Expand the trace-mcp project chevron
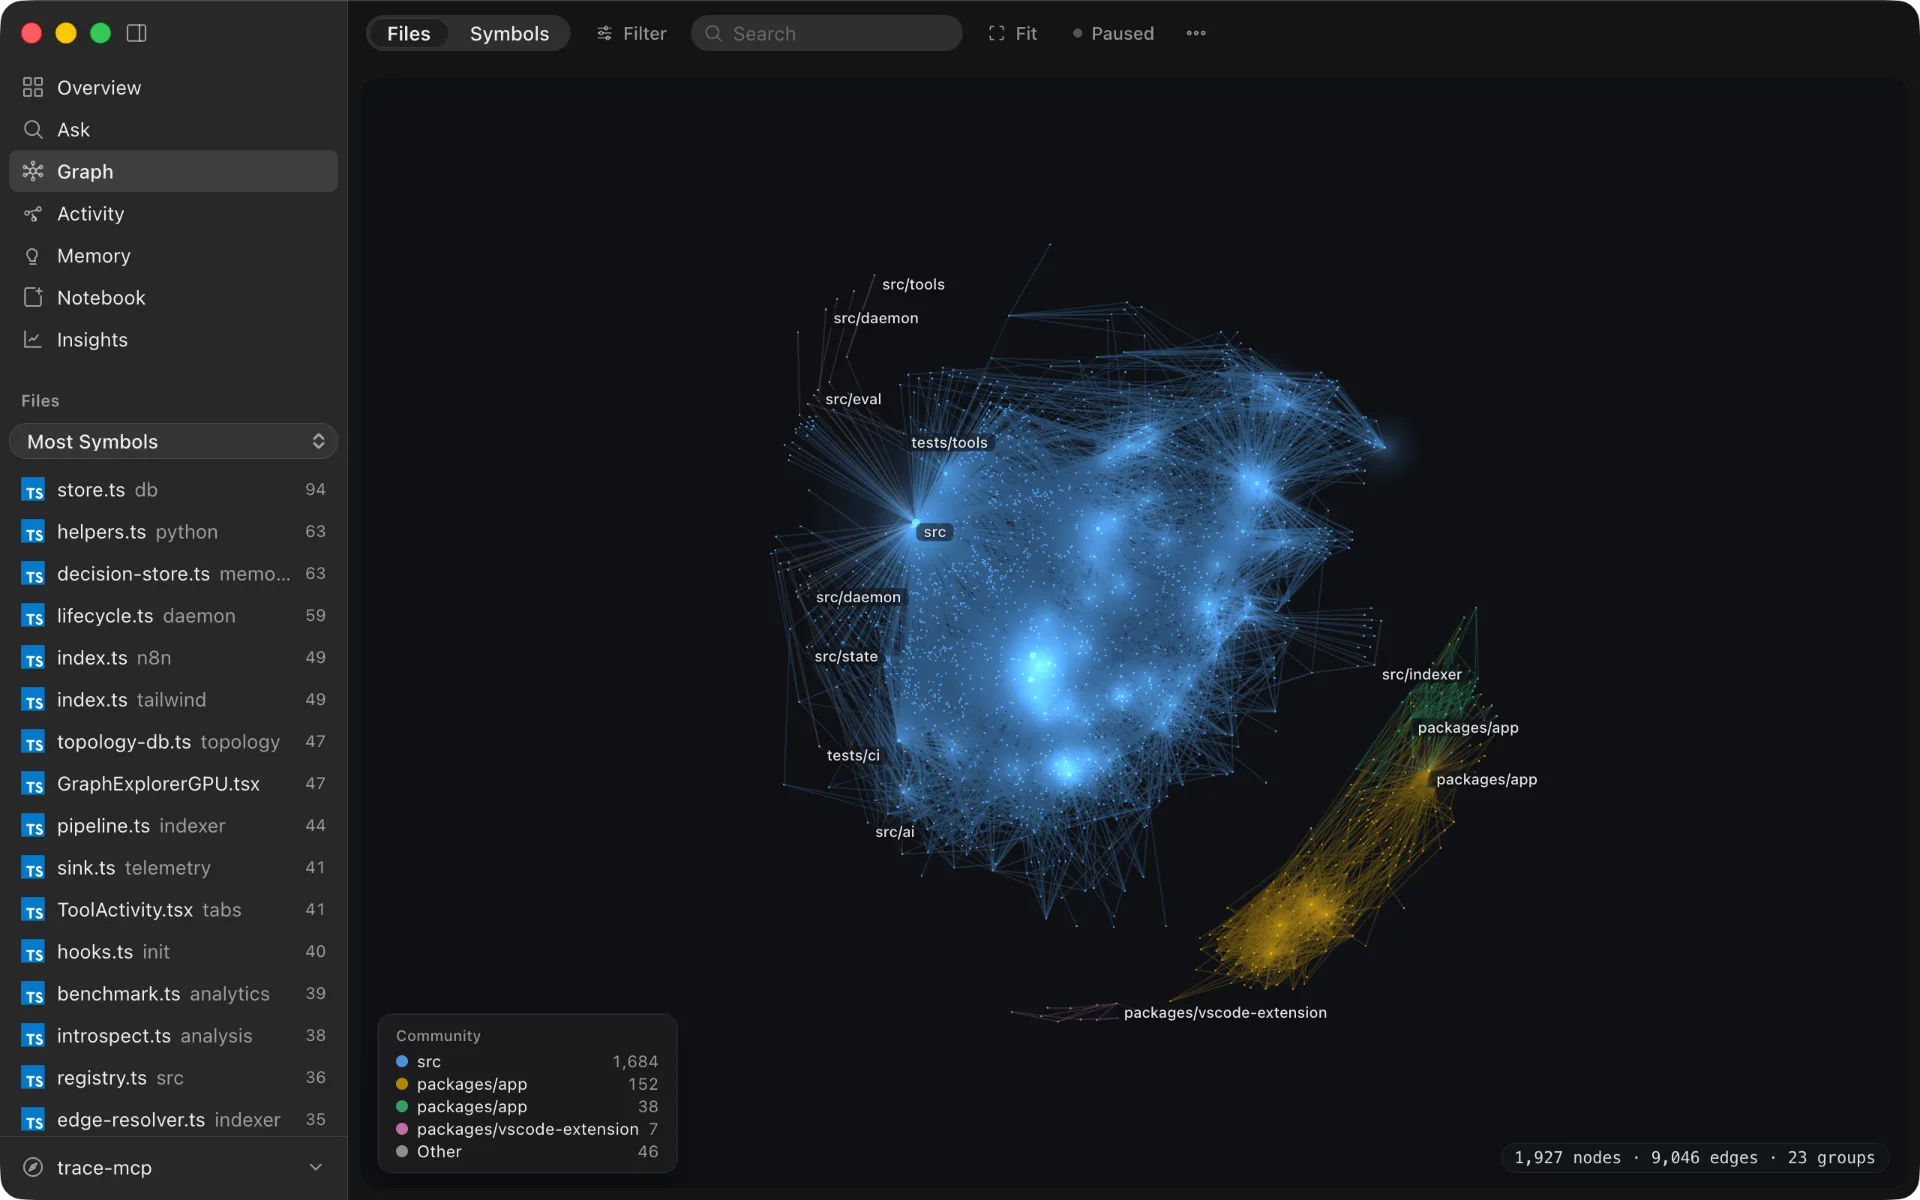The height and width of the screenshot is (1200, 1920). pos(316,1167)
